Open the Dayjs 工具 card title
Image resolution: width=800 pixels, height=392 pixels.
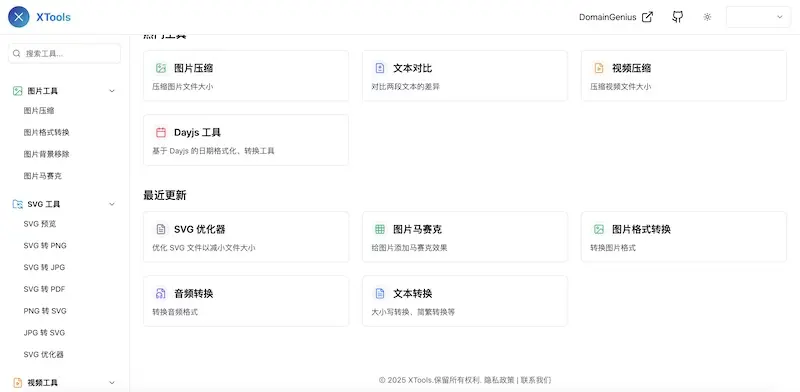tap(197, 133)
